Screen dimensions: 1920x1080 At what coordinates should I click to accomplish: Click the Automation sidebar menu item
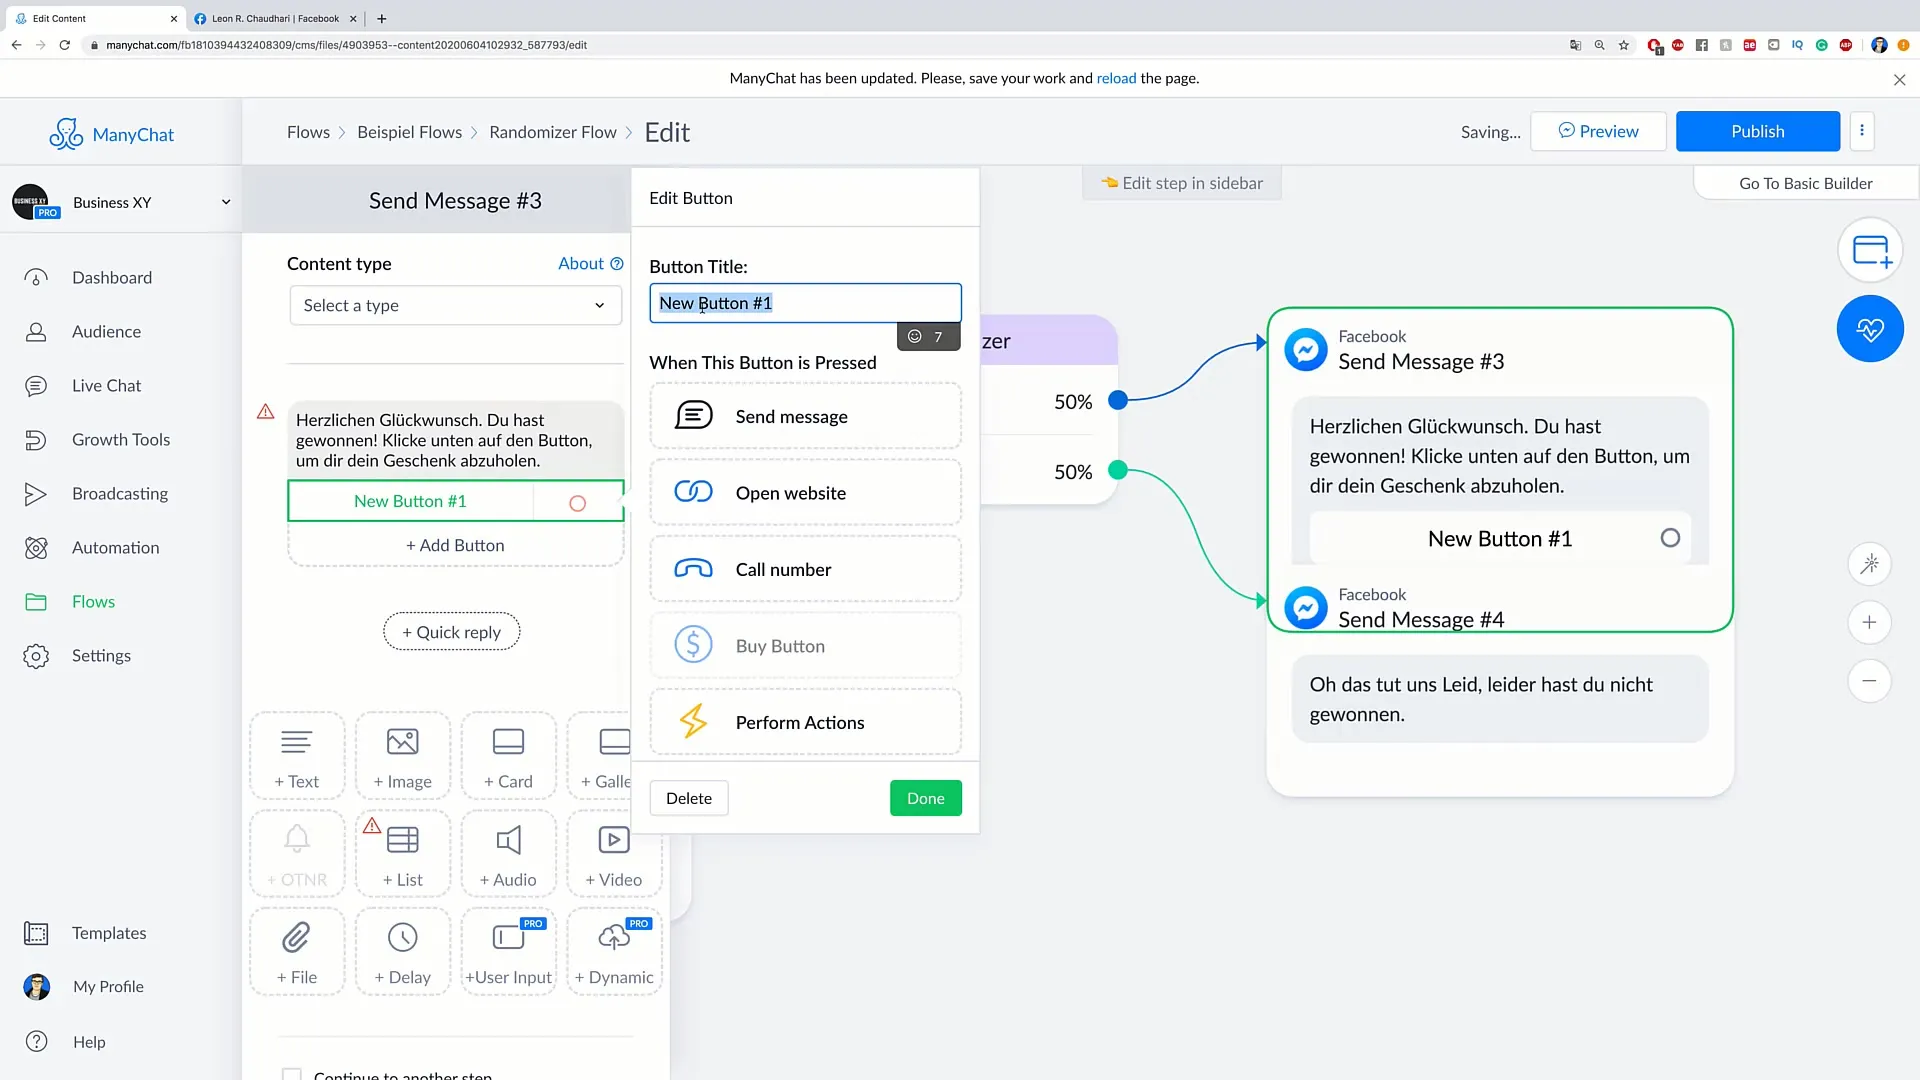(x=115, y=546)
